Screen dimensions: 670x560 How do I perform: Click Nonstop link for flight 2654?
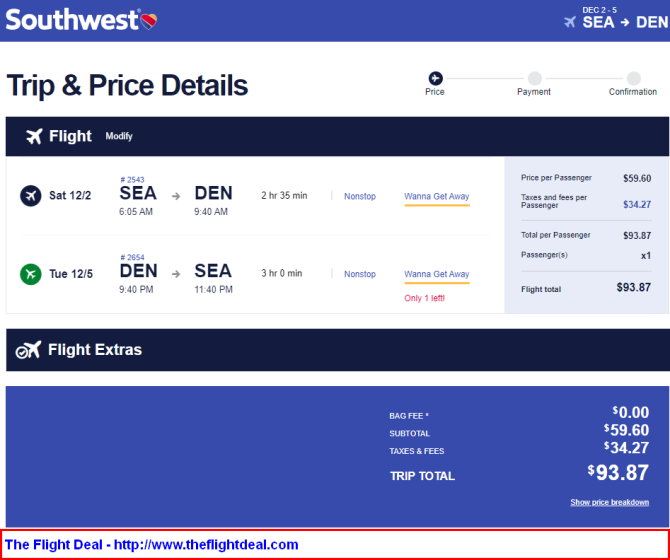point(360,274)
